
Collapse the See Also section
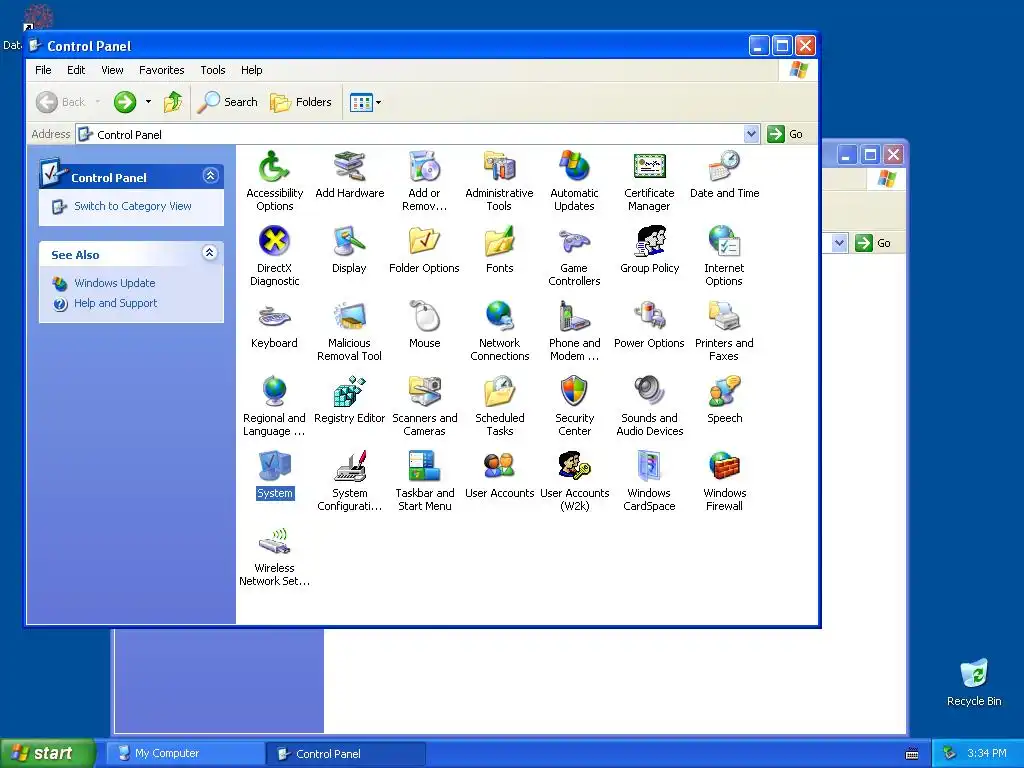[x=210, y=253]
